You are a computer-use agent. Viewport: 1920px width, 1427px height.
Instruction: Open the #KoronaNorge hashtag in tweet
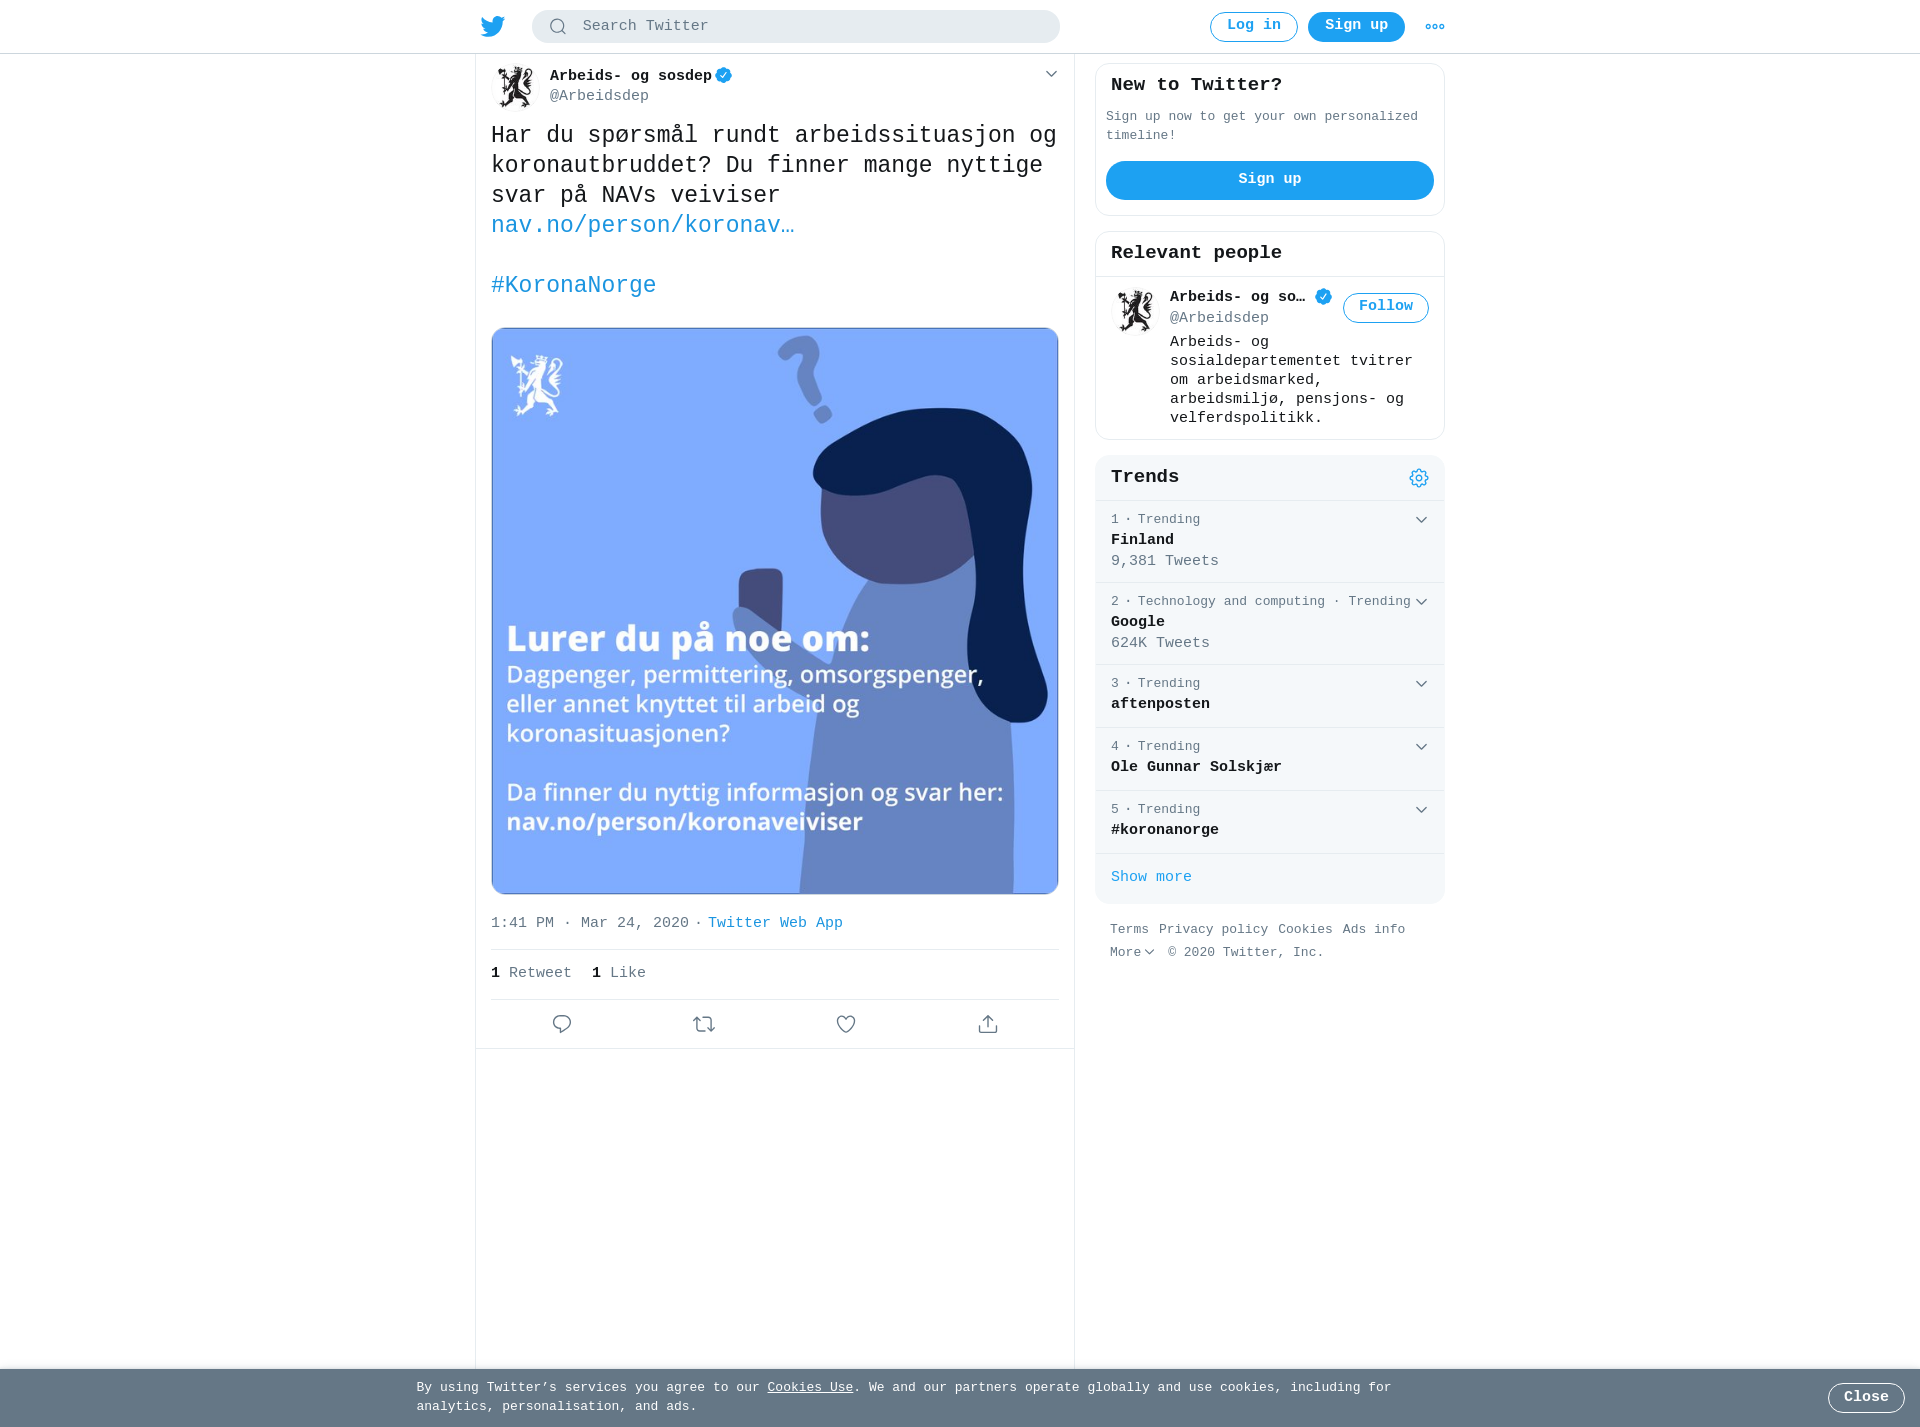click(574, 286)
